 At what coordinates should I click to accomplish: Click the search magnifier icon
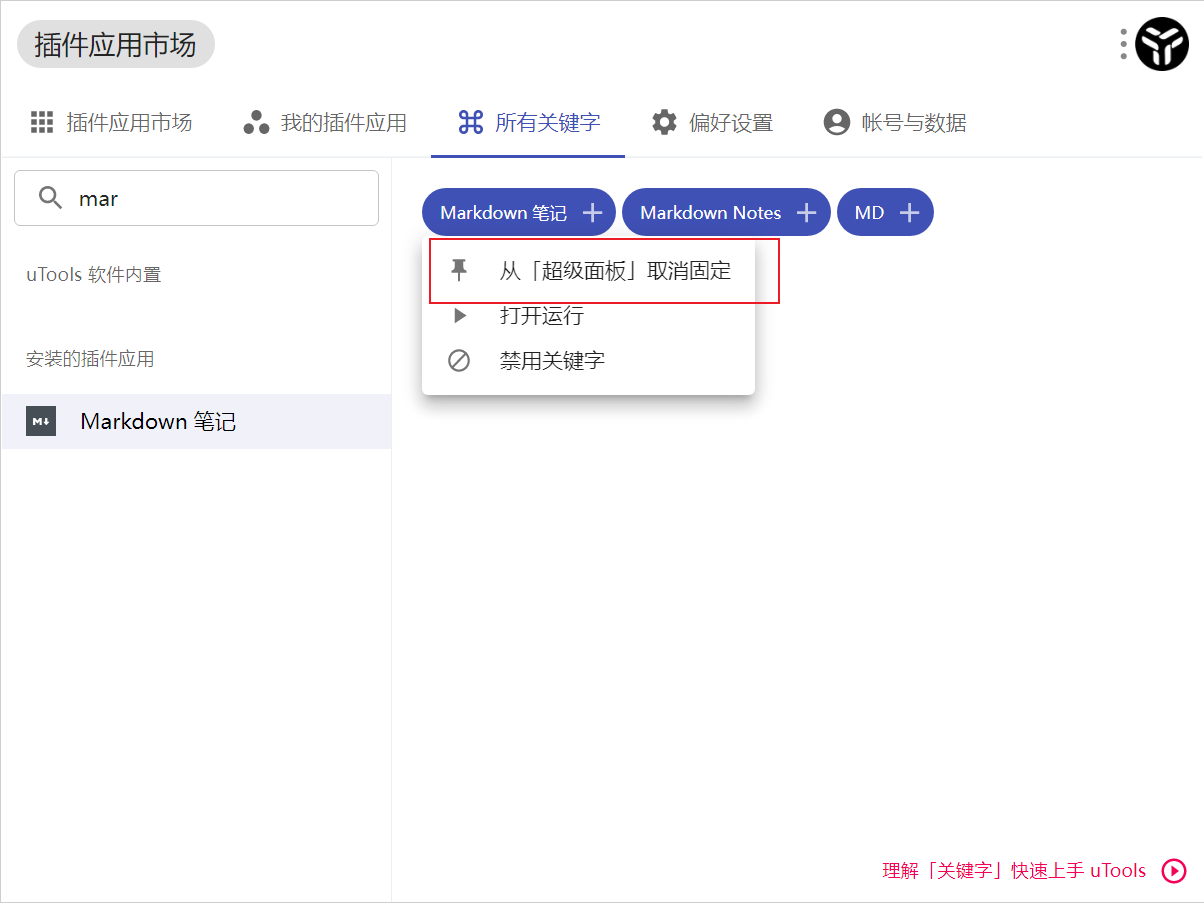50,198
